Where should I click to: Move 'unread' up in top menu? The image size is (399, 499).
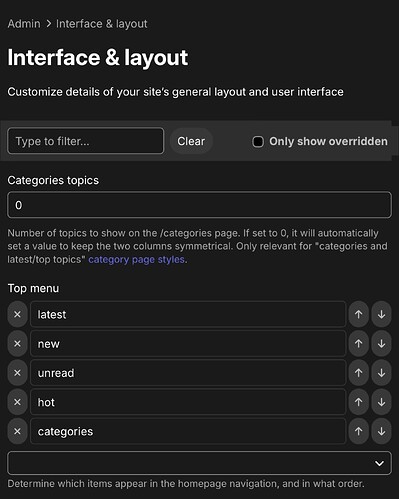point(359,373)
